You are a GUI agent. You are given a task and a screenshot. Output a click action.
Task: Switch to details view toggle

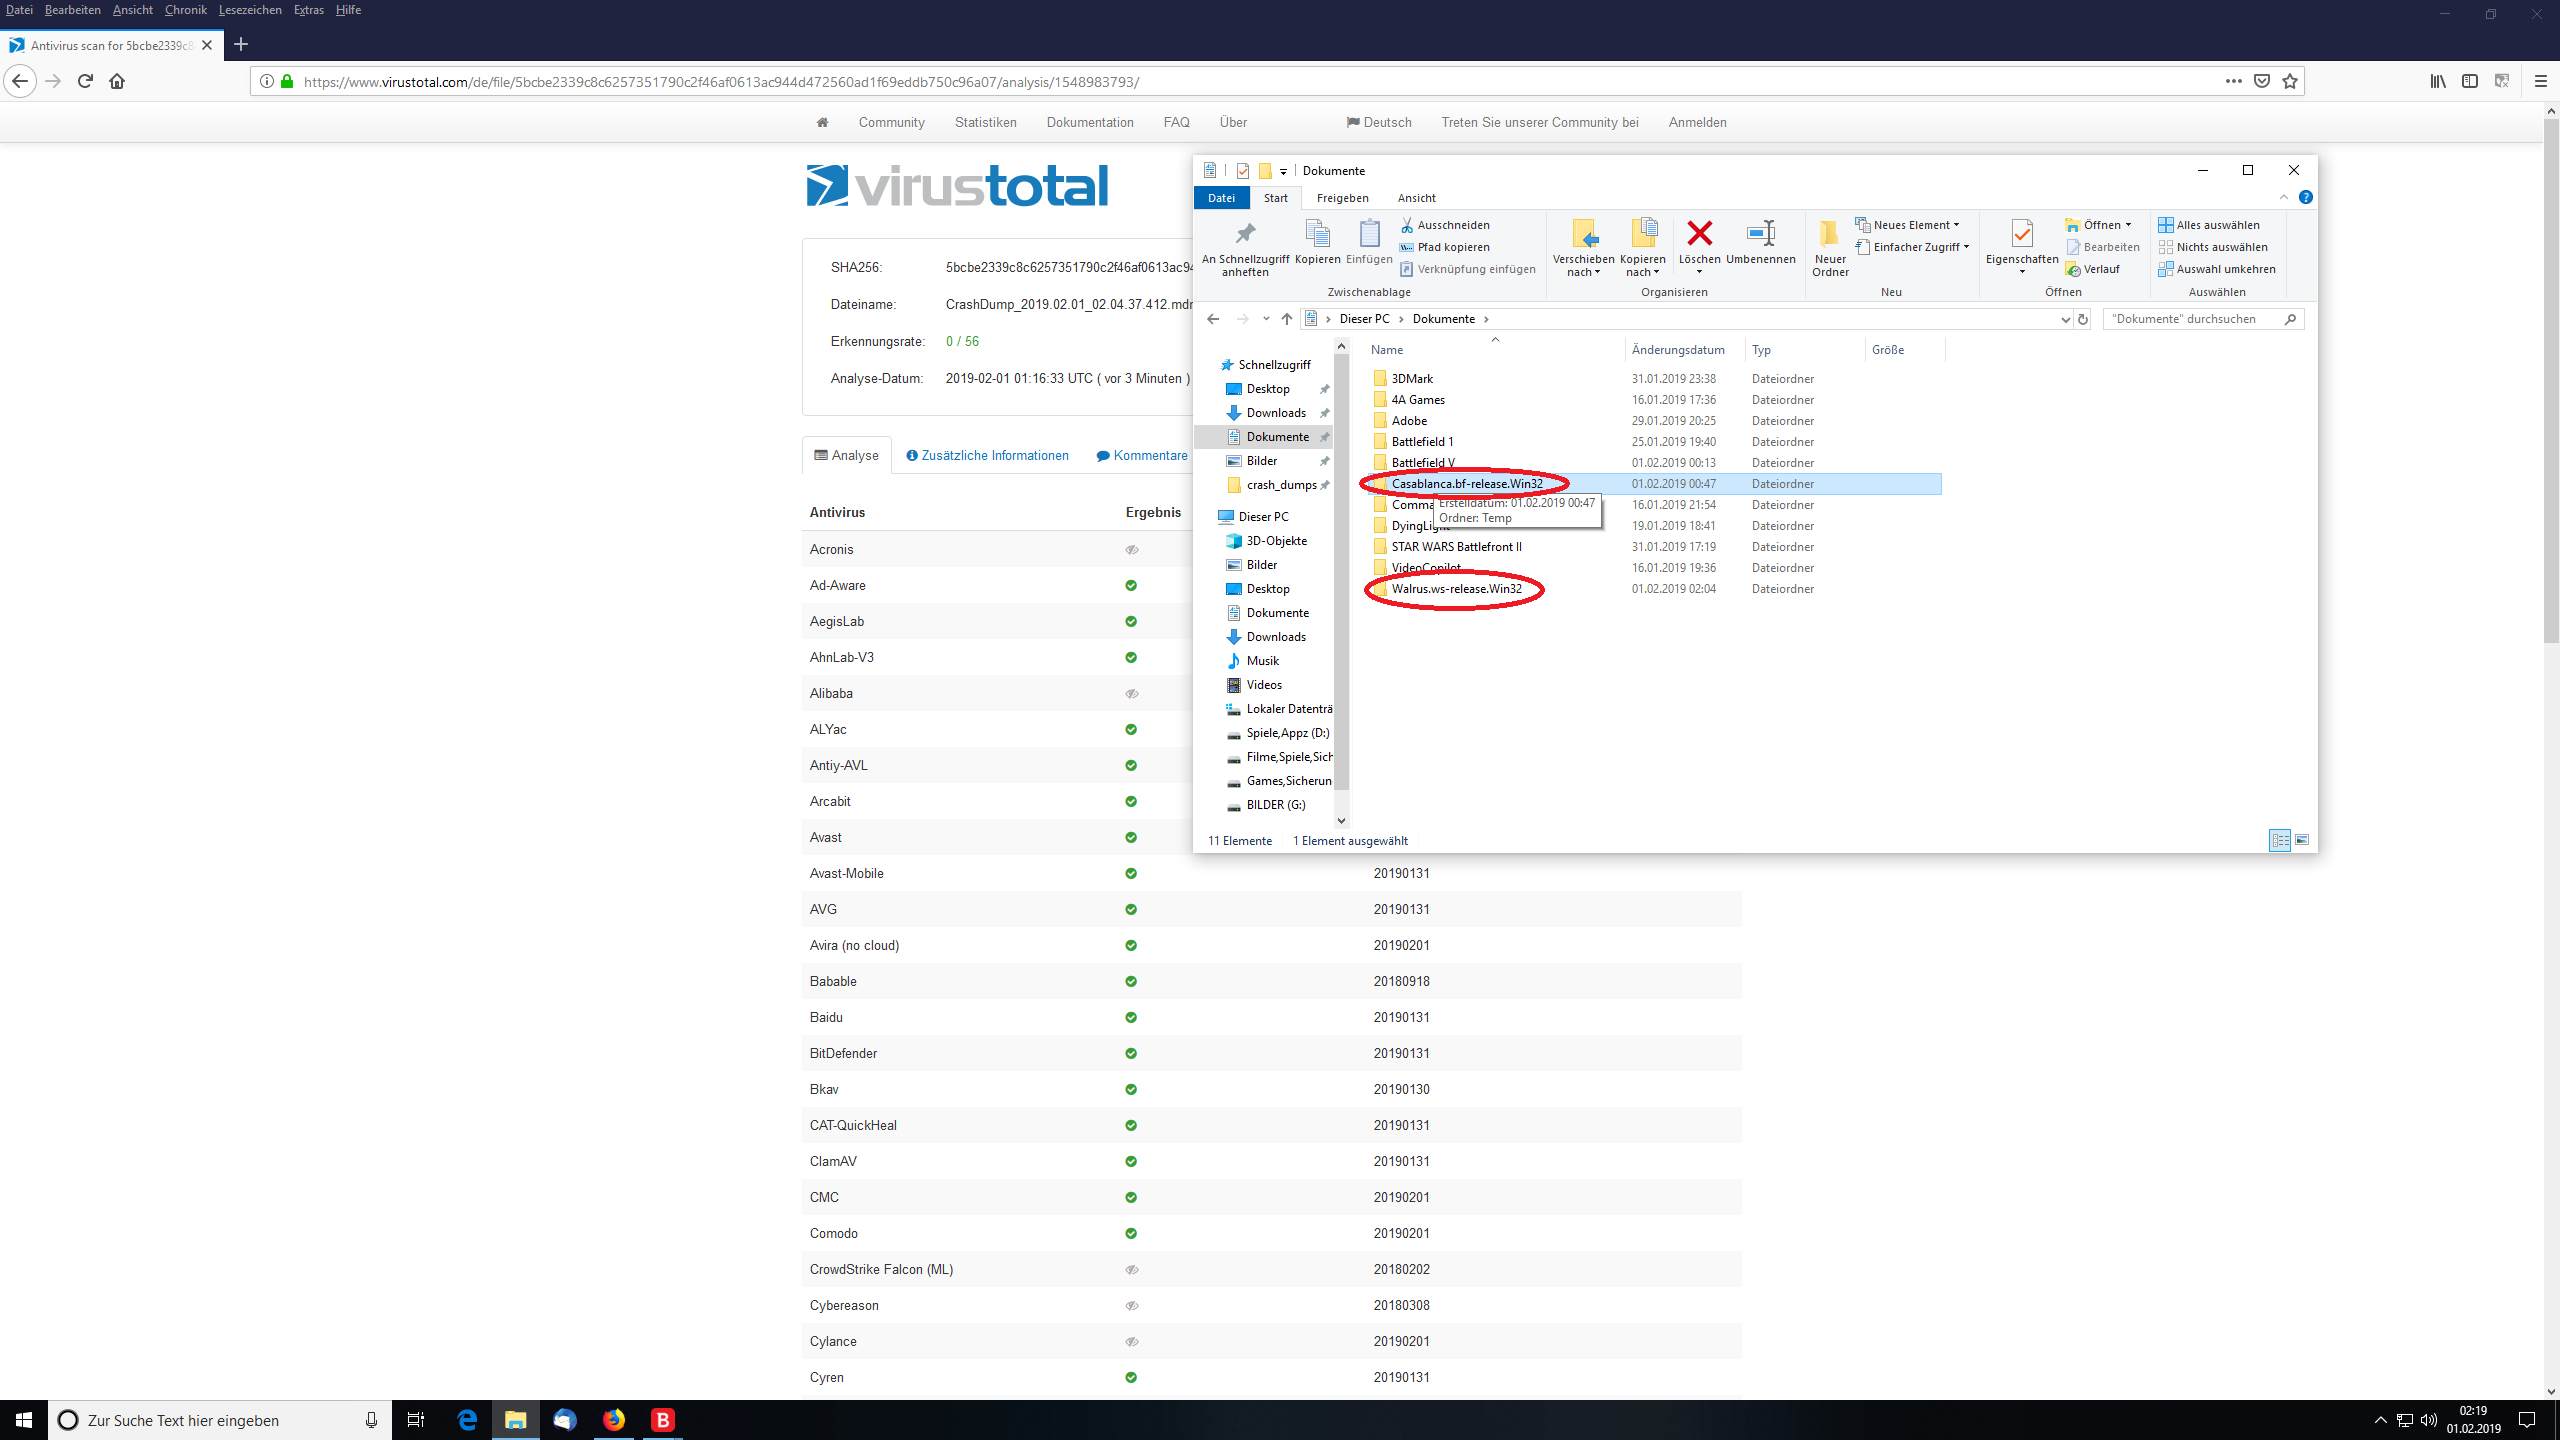pos(2280,840)
